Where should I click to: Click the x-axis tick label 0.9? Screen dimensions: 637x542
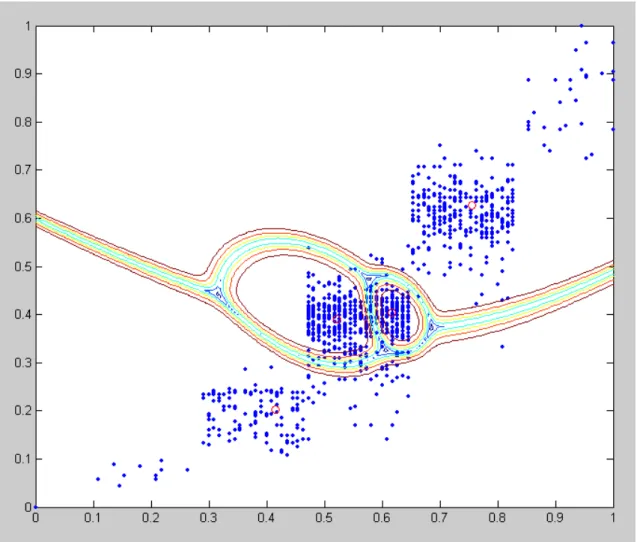tap(555, 518)
